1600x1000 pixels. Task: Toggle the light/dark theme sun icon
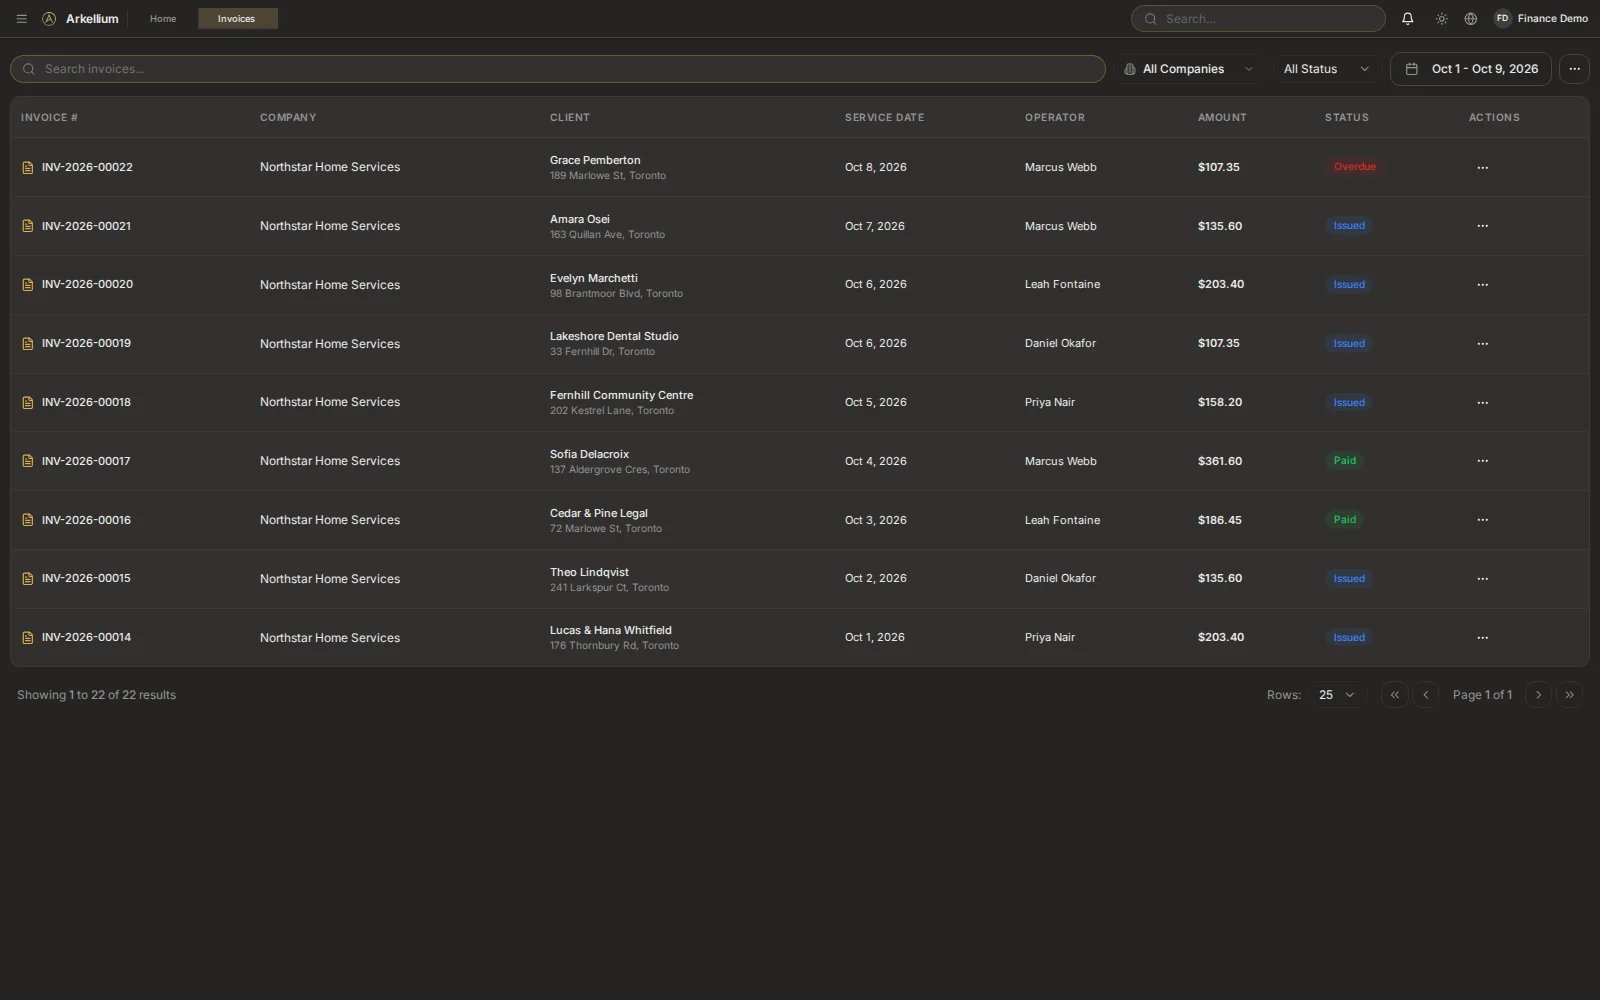coord(1441,19)
